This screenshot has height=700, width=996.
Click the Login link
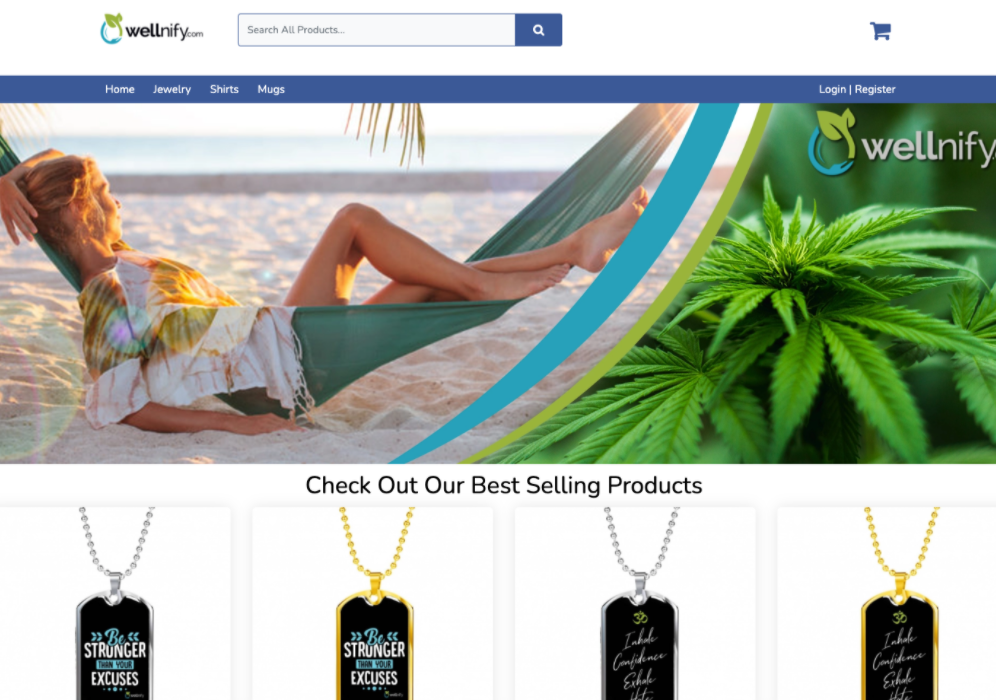832,90
